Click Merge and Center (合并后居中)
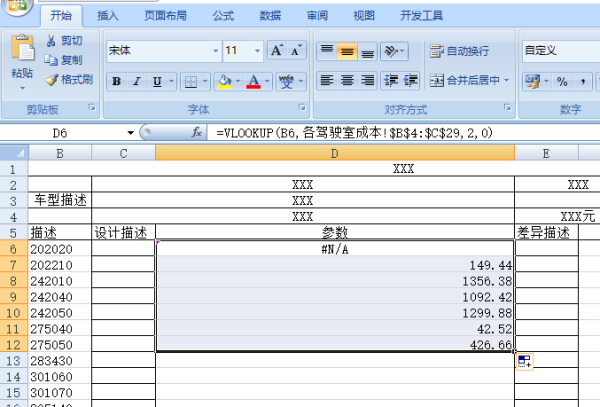 pyautogui.click(x=464, y=80)
